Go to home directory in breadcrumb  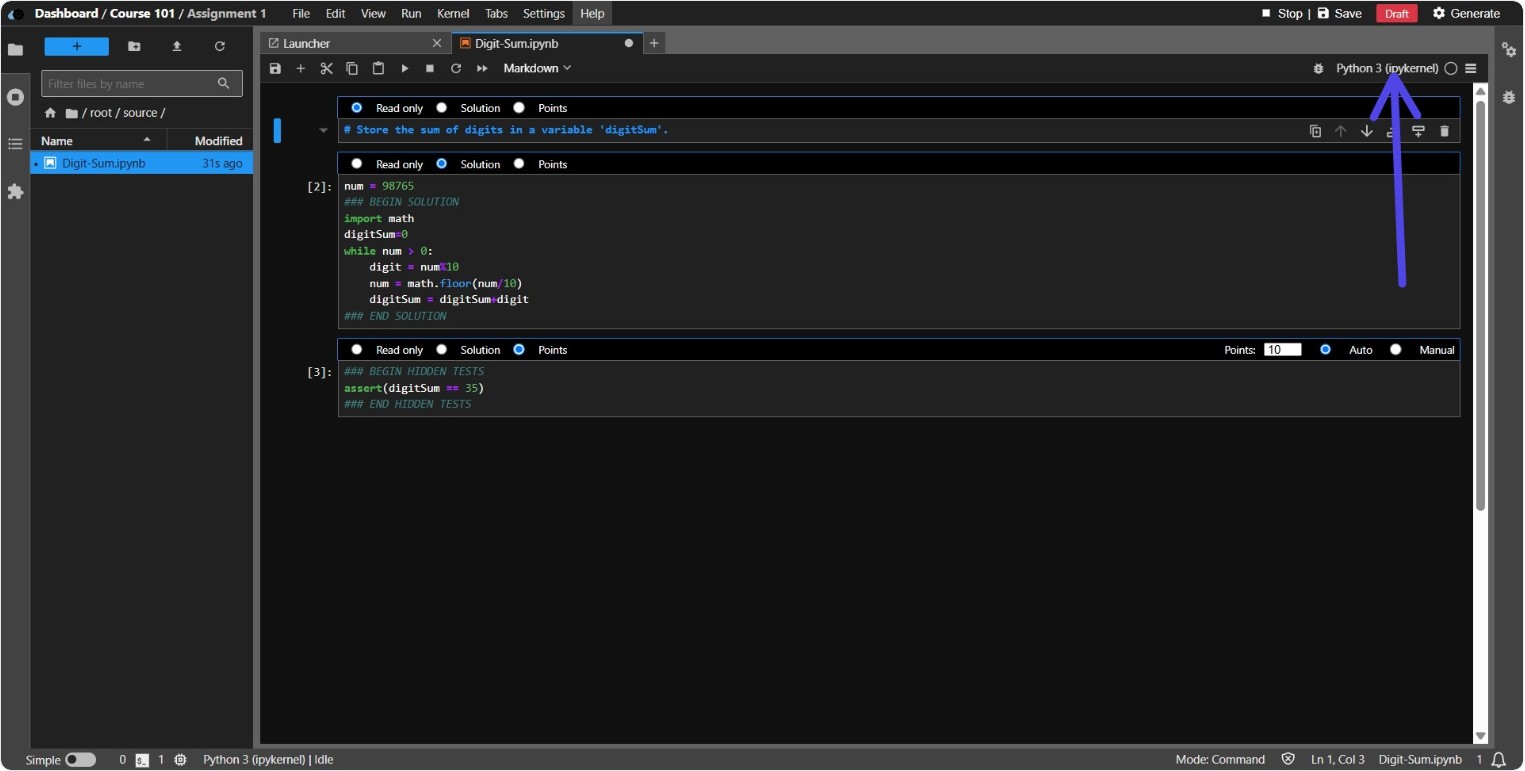click(50, 113)
